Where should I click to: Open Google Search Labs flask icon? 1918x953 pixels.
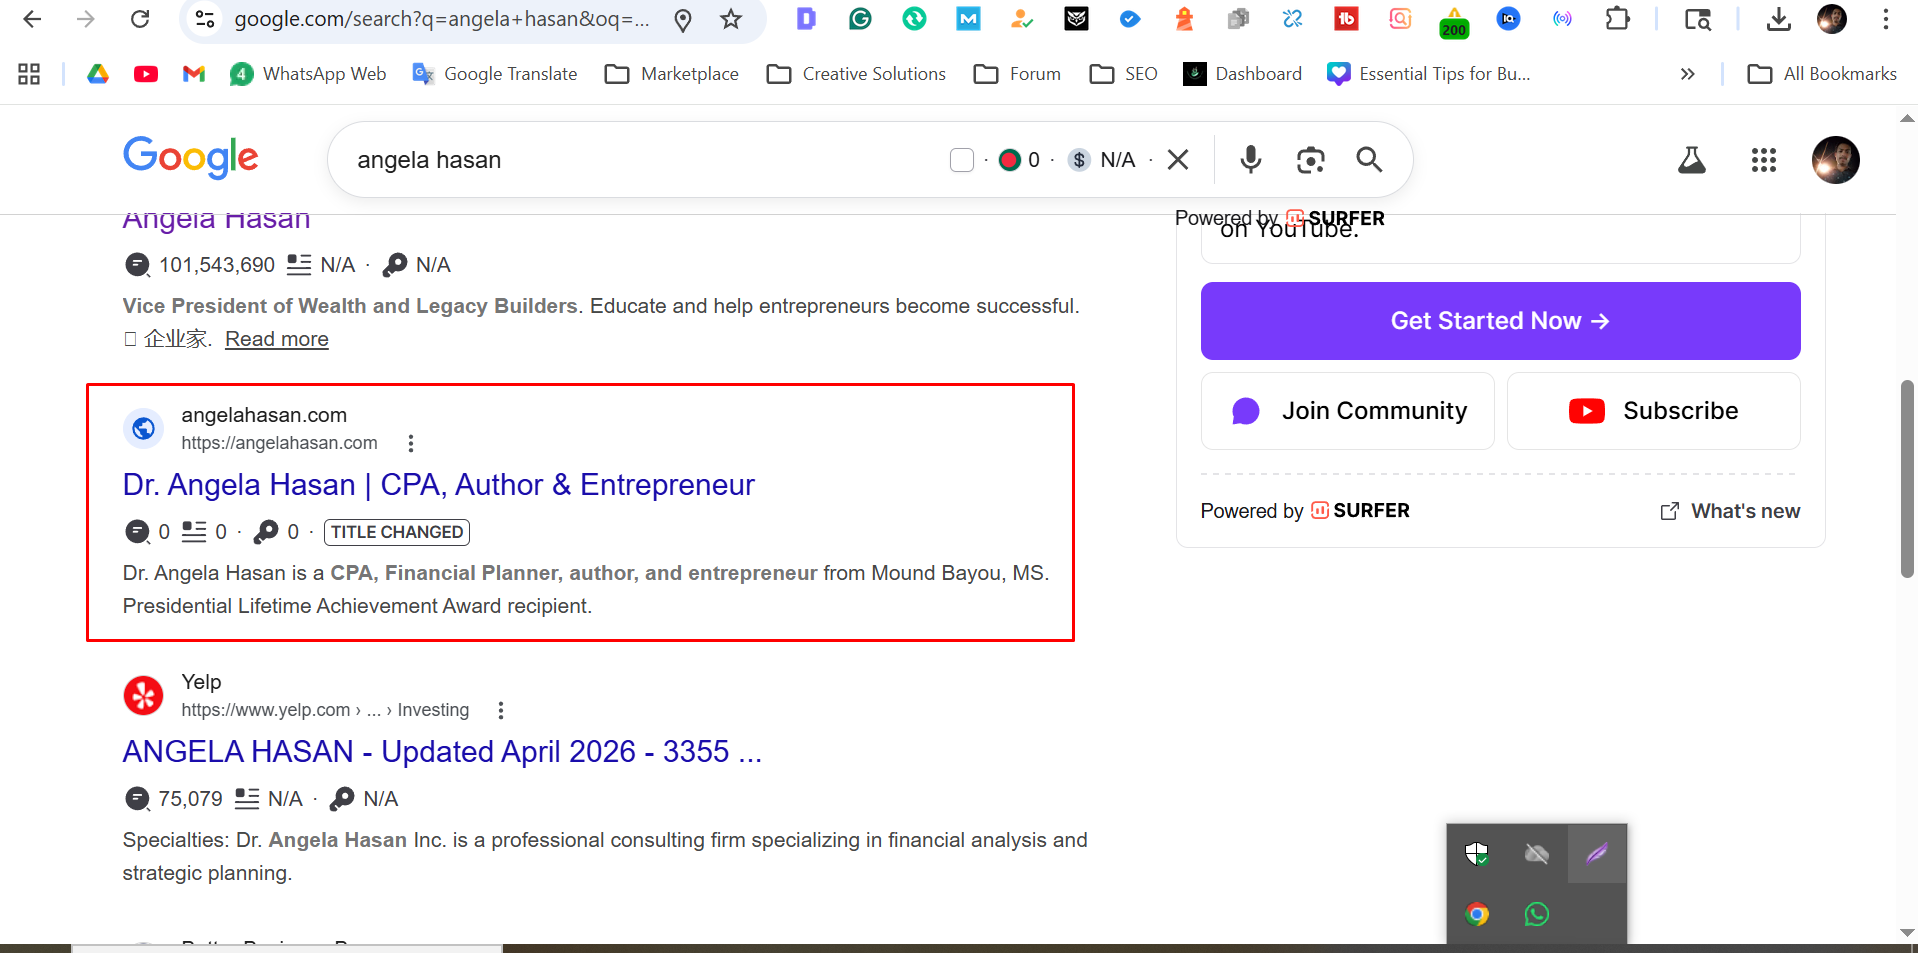click(1691, 160)
